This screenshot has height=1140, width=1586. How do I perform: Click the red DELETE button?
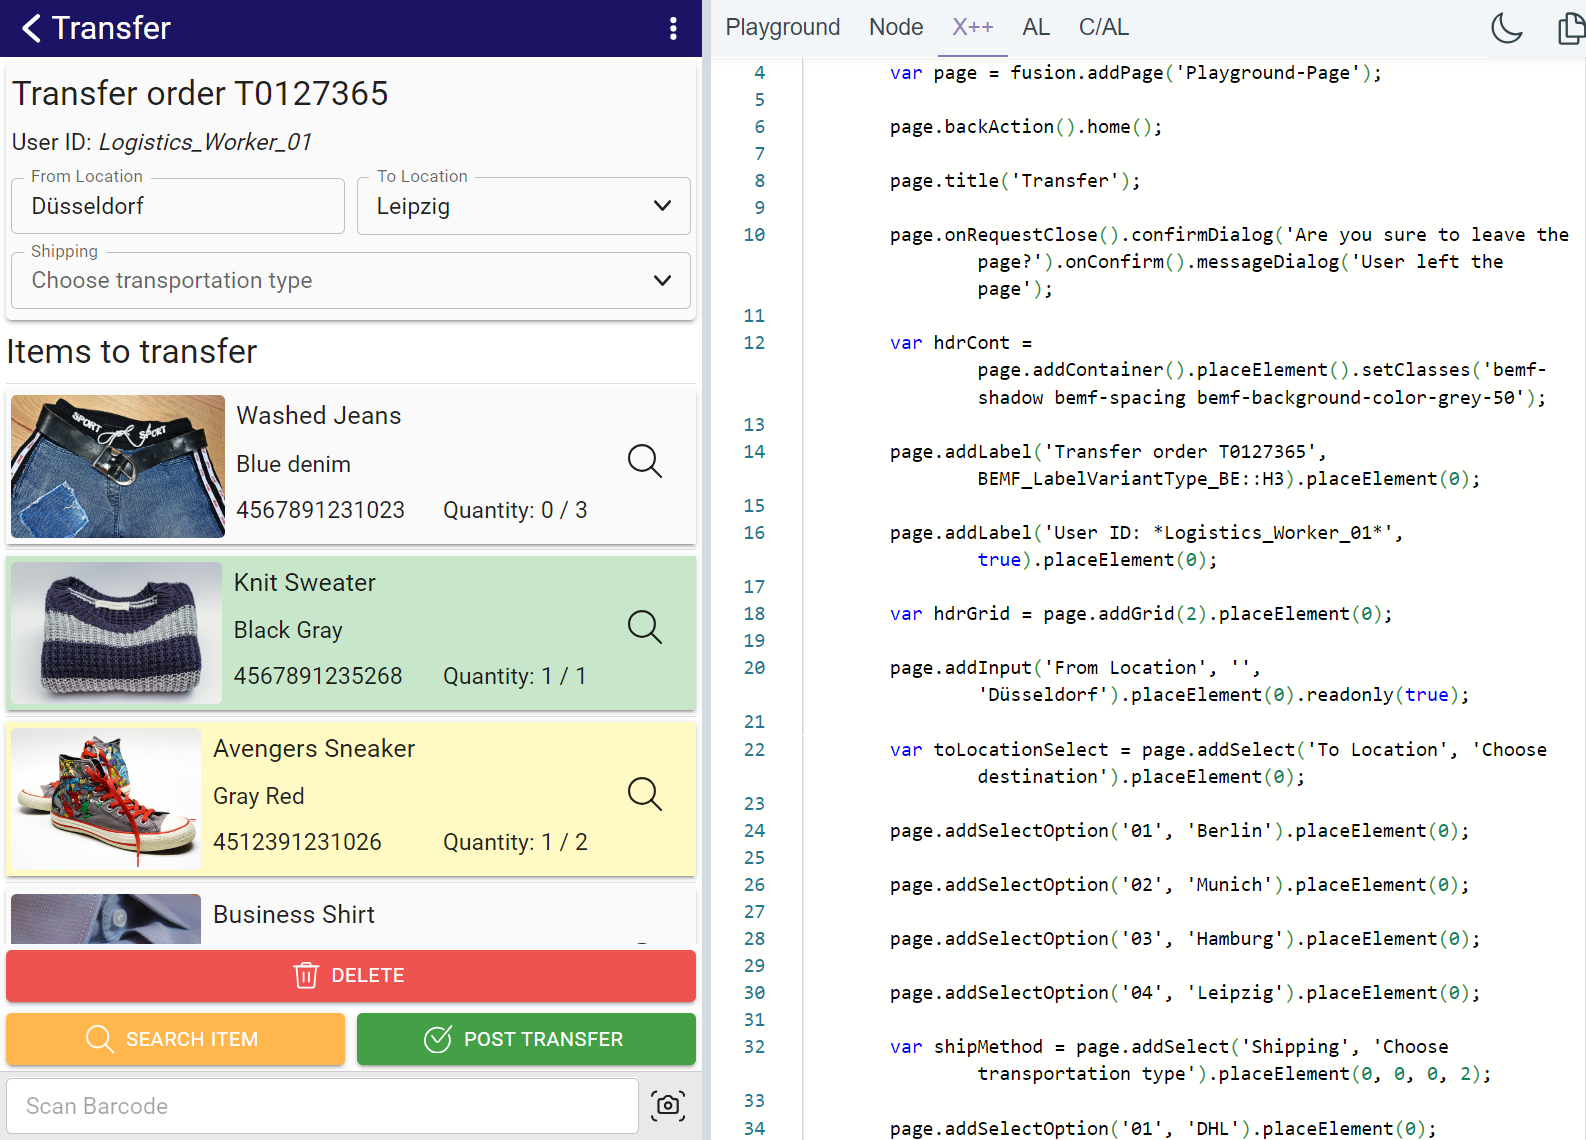click(351, 975)
